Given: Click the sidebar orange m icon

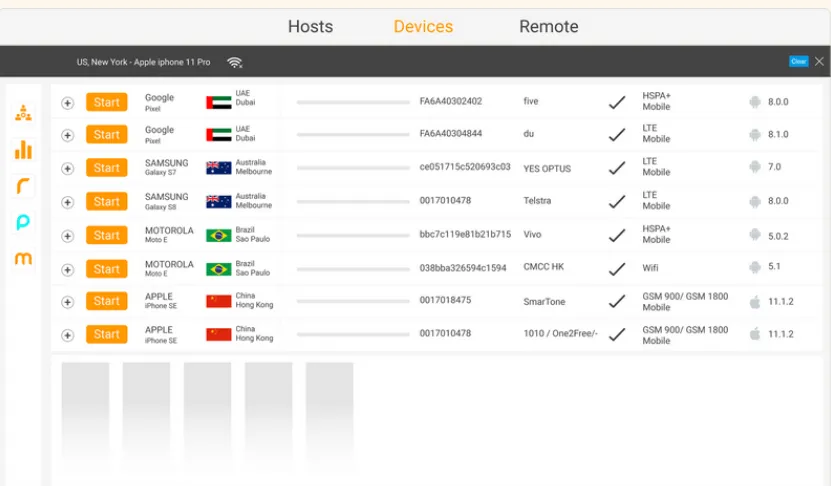Looking at the screenshot, I should click(23, 258).
